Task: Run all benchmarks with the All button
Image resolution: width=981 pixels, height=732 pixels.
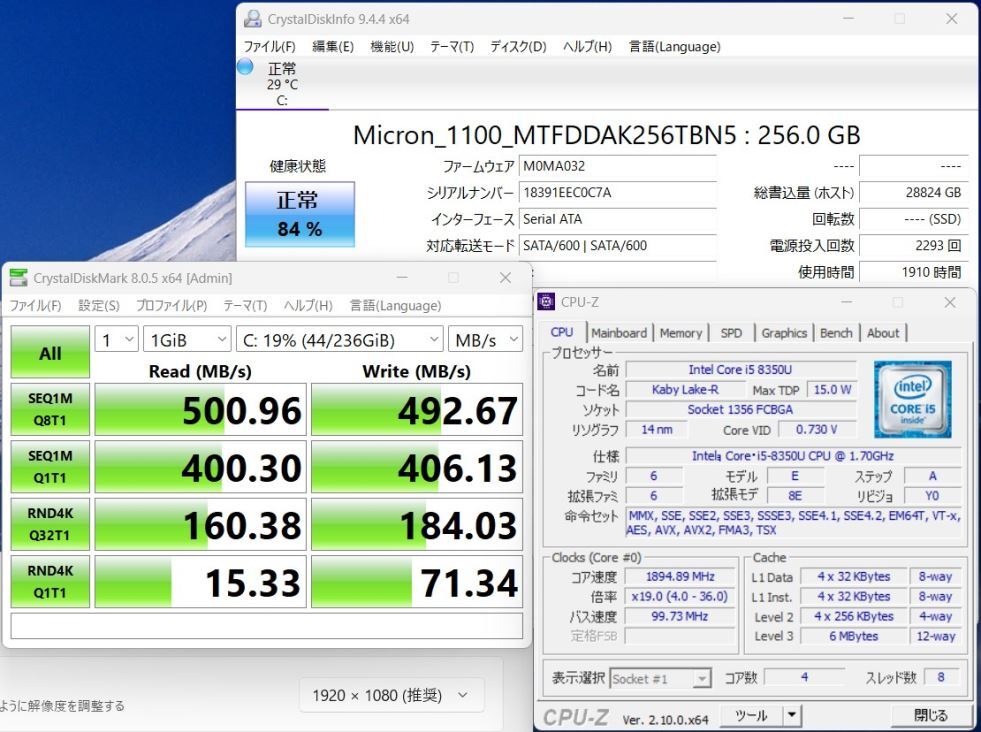Action: 50,352
